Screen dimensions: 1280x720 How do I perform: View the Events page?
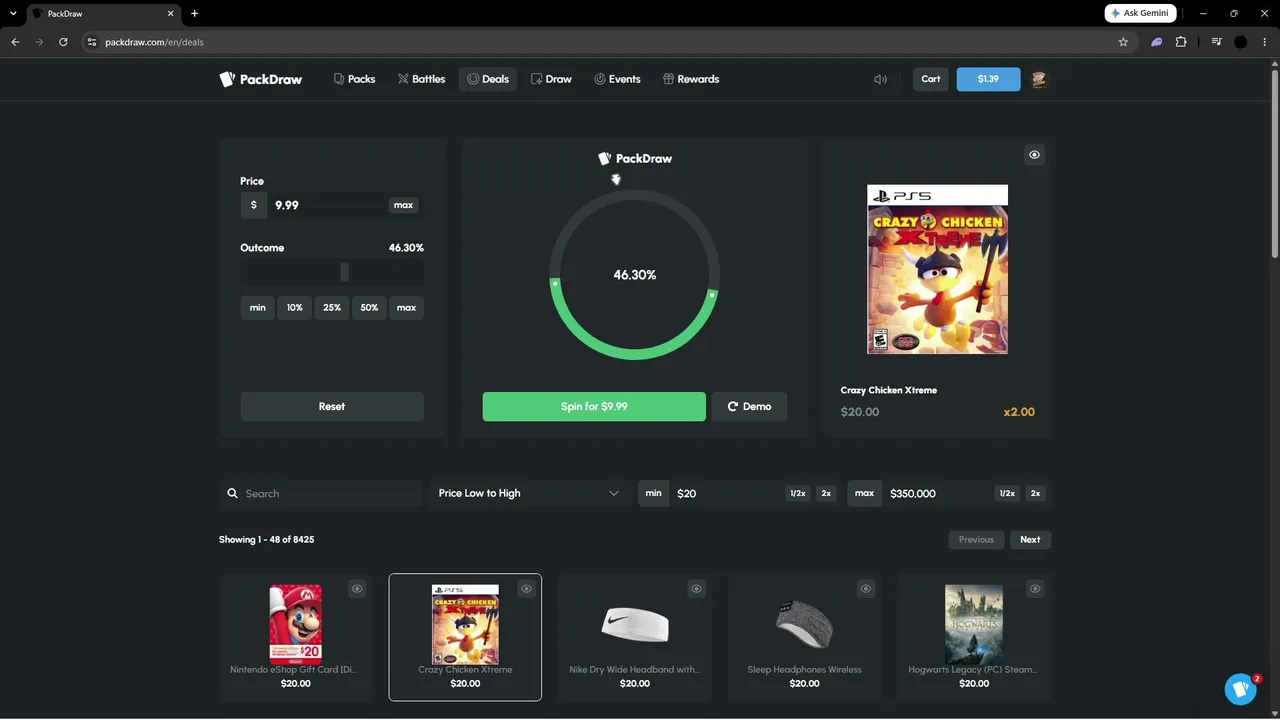click(617, 79)
